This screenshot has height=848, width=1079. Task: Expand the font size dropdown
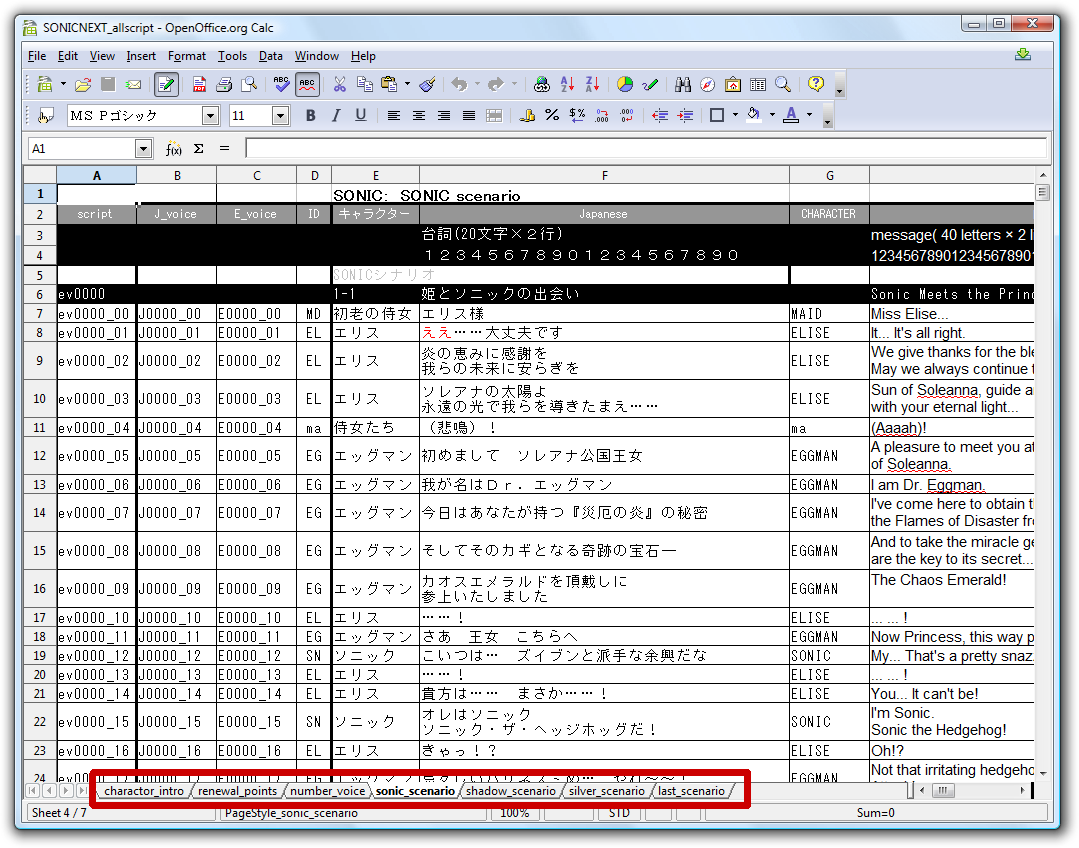click(x=280, y=116)
